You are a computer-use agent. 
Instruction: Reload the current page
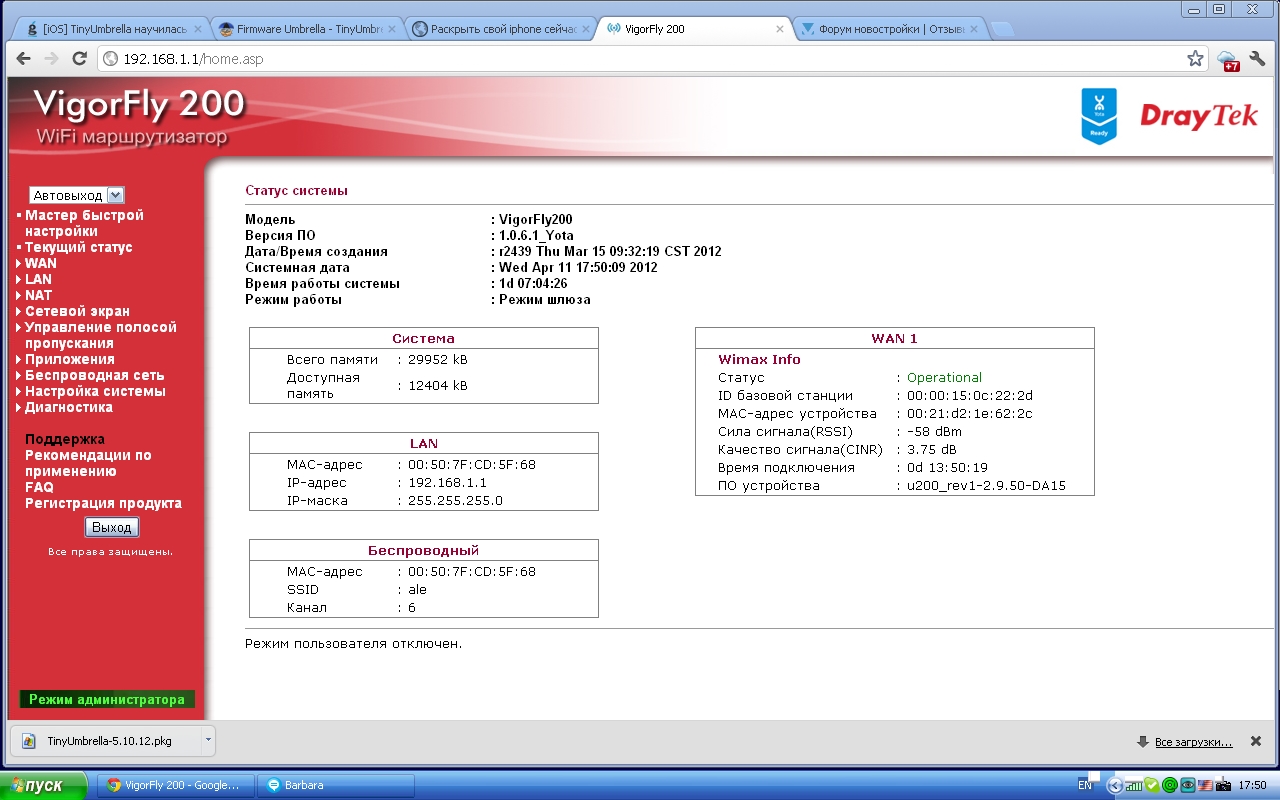coord(80,59)
